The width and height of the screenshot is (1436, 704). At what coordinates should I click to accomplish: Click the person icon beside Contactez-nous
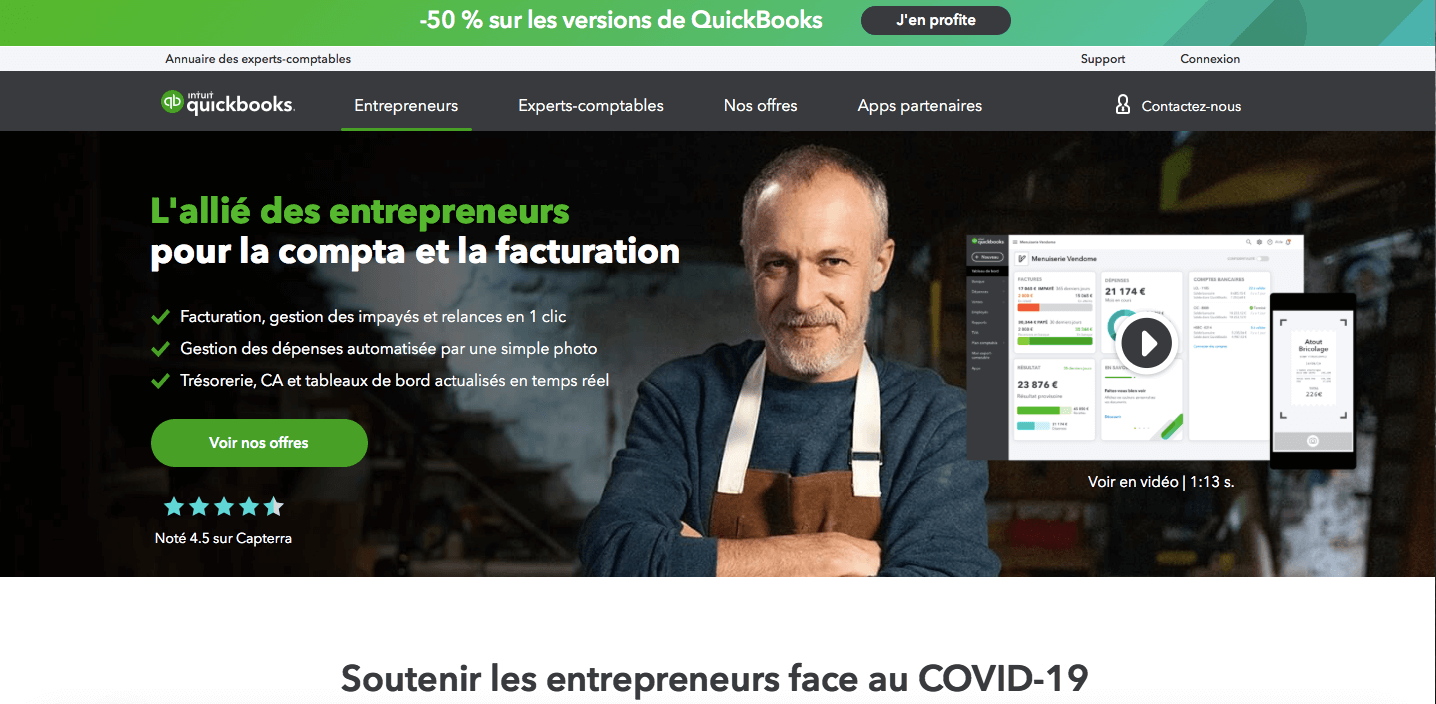[1123, 105]
